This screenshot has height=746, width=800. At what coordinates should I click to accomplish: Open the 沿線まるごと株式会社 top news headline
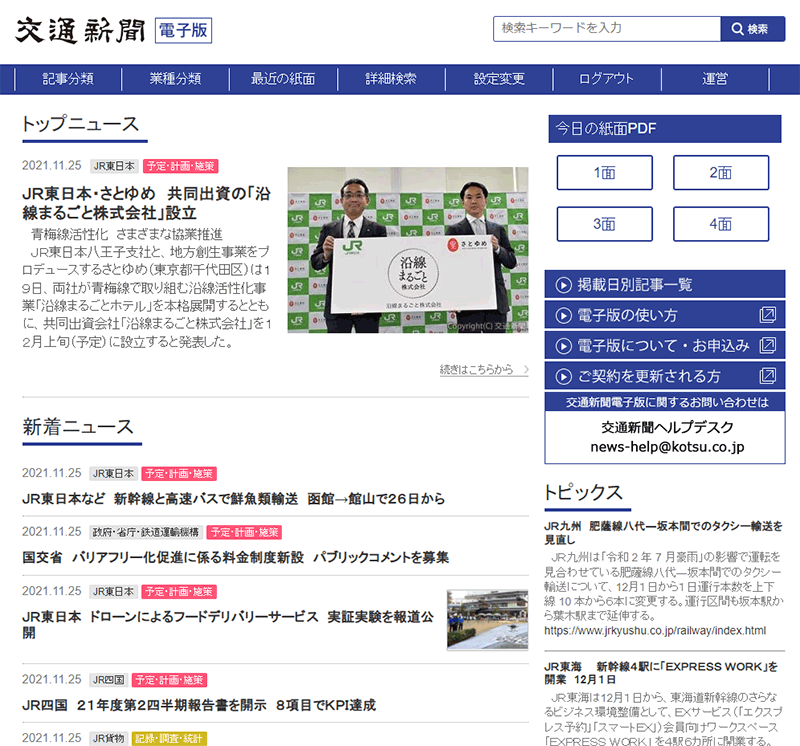pyautogui.click(x=146, y=202)
